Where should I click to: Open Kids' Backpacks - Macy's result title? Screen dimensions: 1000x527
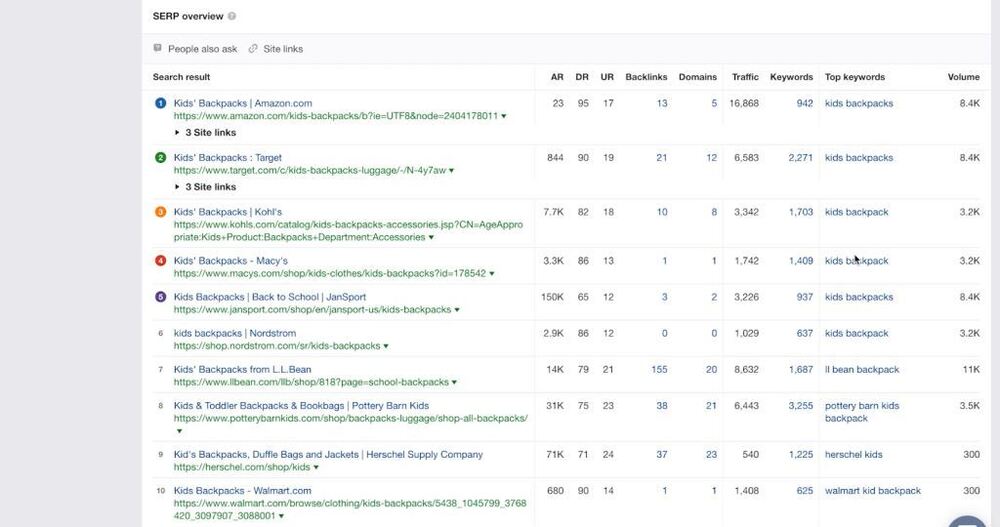coord(231,260)
